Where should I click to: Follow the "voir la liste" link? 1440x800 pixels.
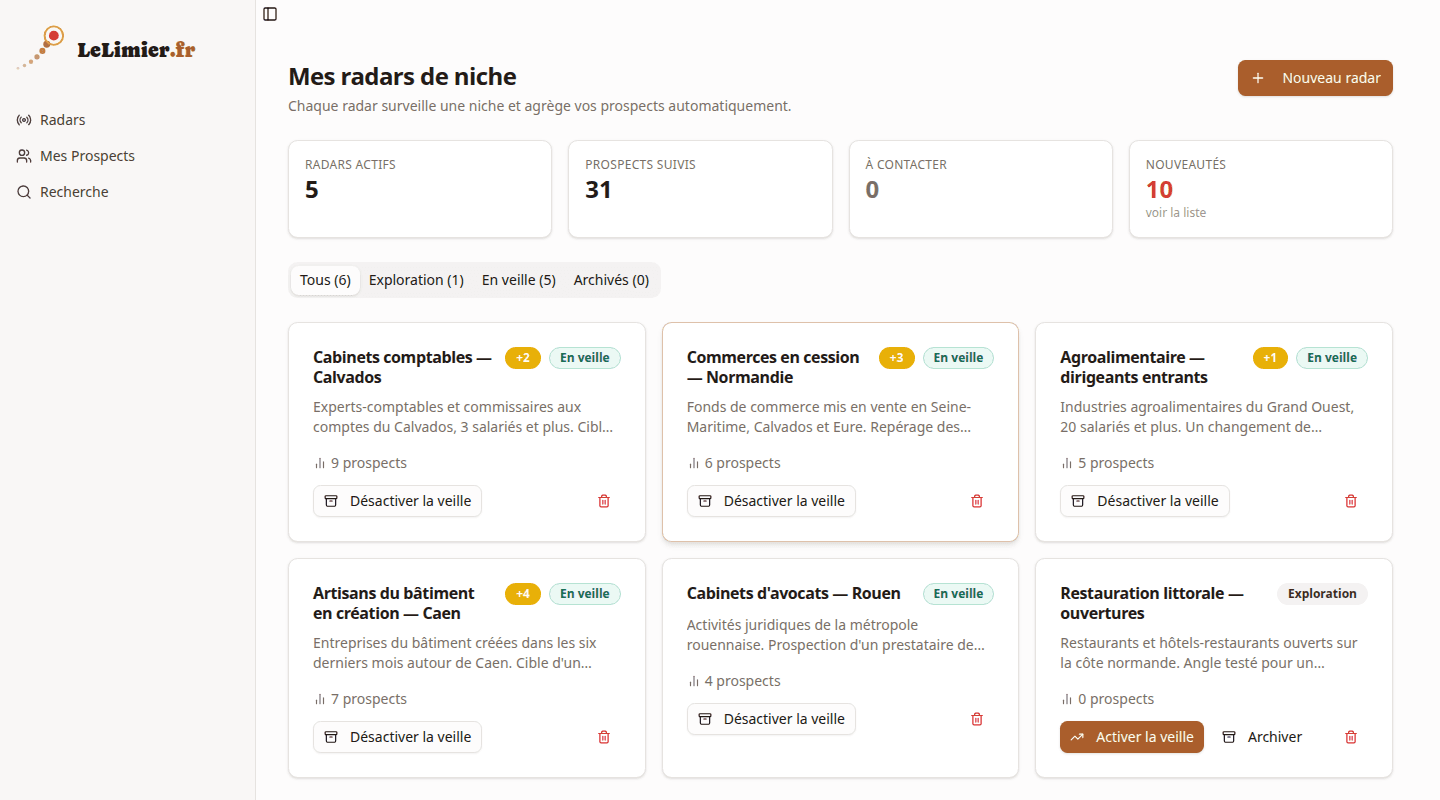click(x=1176, y=212)
